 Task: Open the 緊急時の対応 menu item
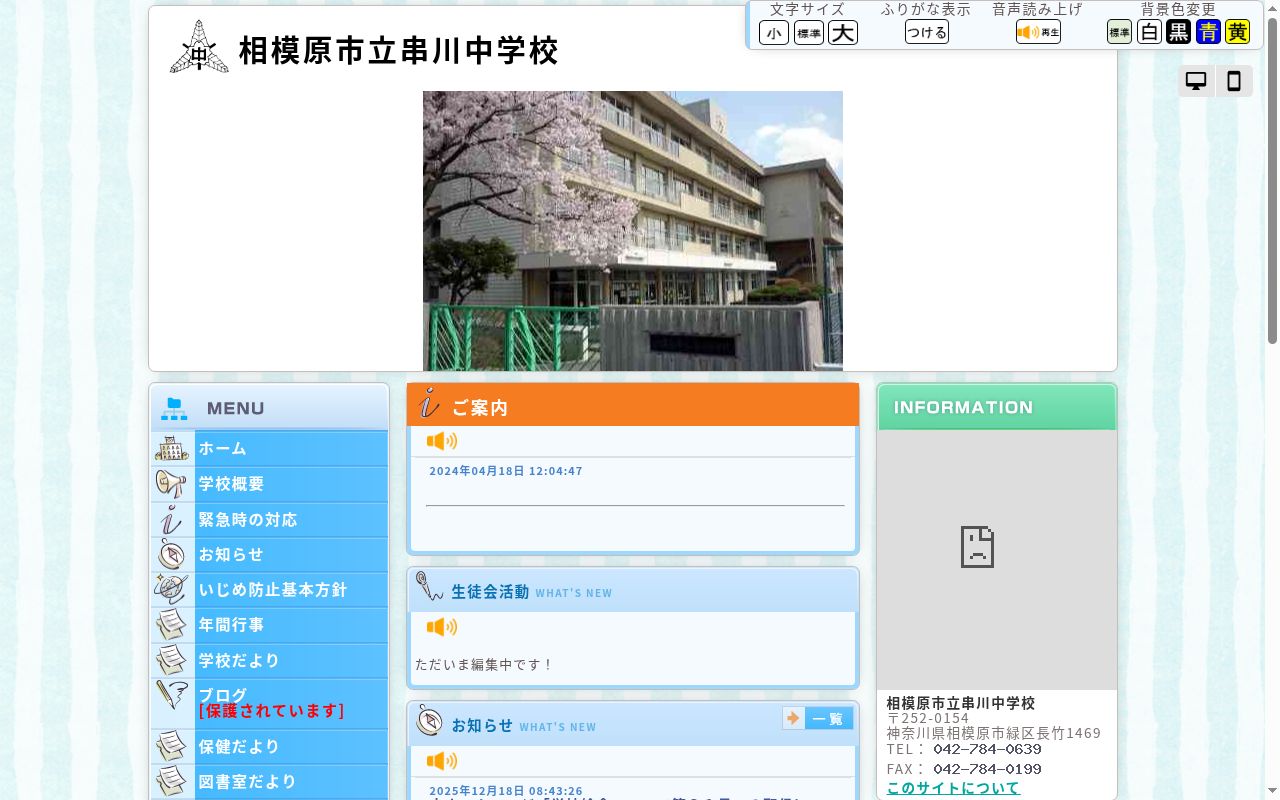[270, 519]
